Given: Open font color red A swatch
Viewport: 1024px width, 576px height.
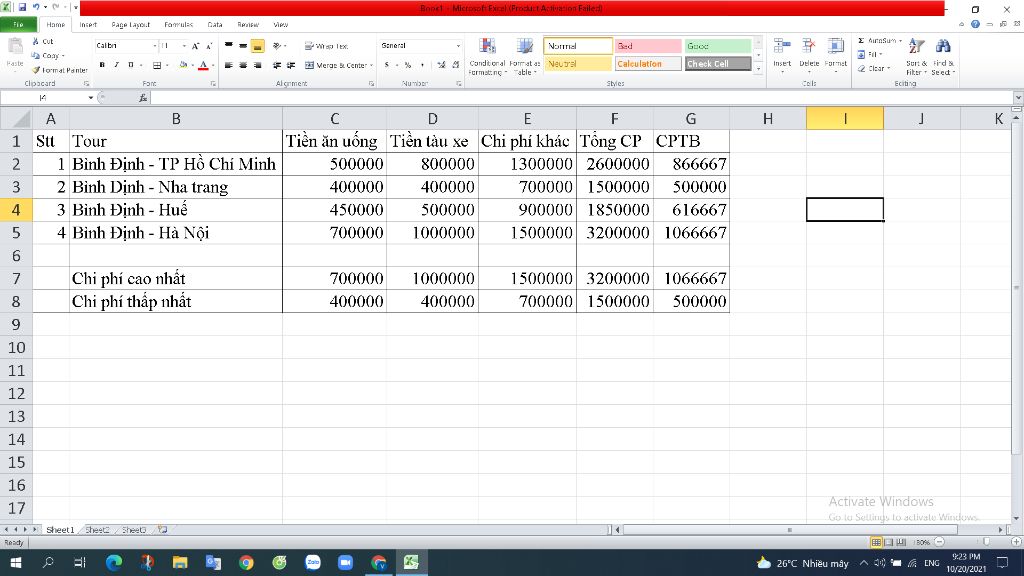Looking at the screenshot, I should [x=203, y=65].
